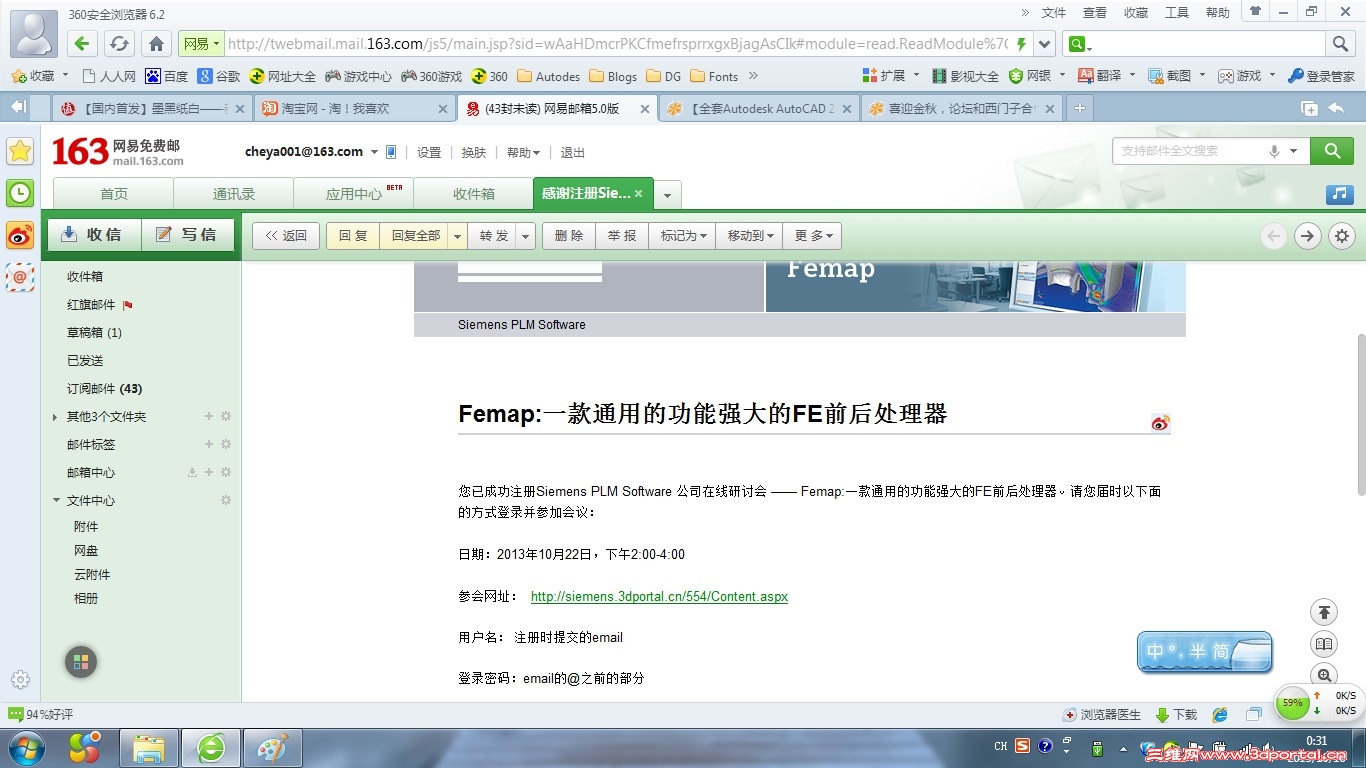Click the green mail search button
Screen dimensions: 1366x768
coord(1332,151)
